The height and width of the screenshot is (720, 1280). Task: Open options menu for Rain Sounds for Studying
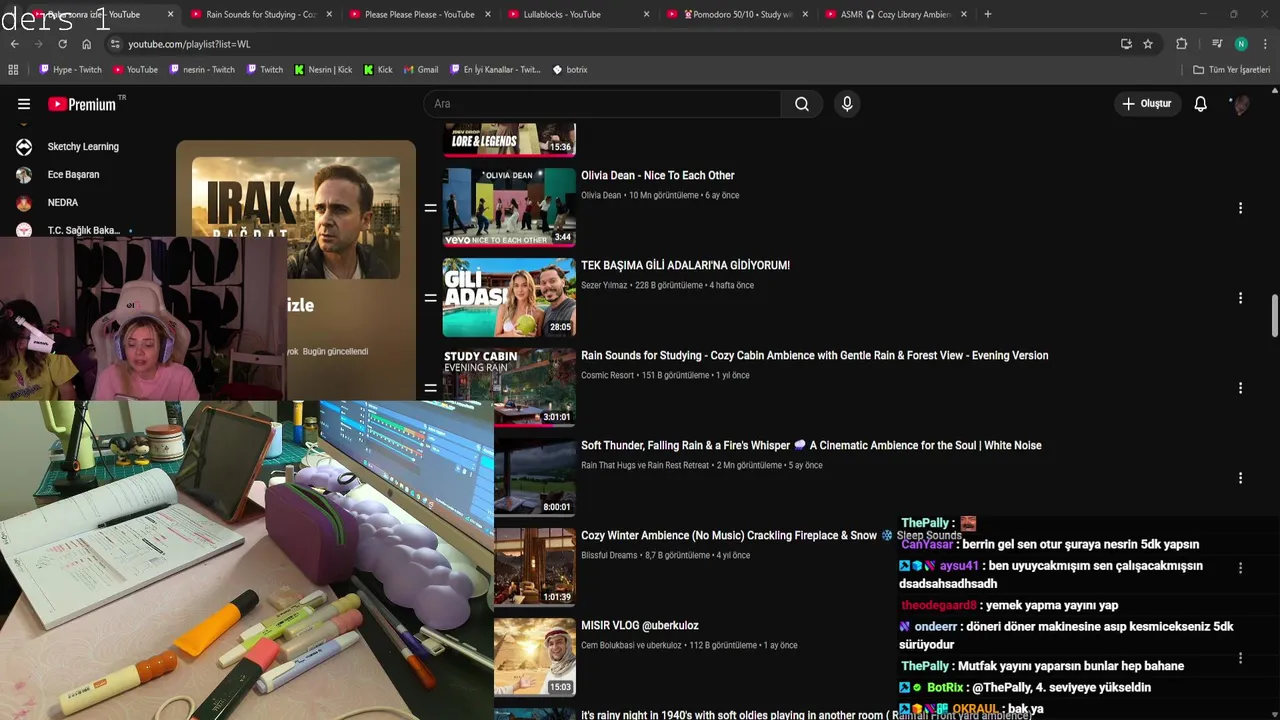click(x=1240, y=388)
